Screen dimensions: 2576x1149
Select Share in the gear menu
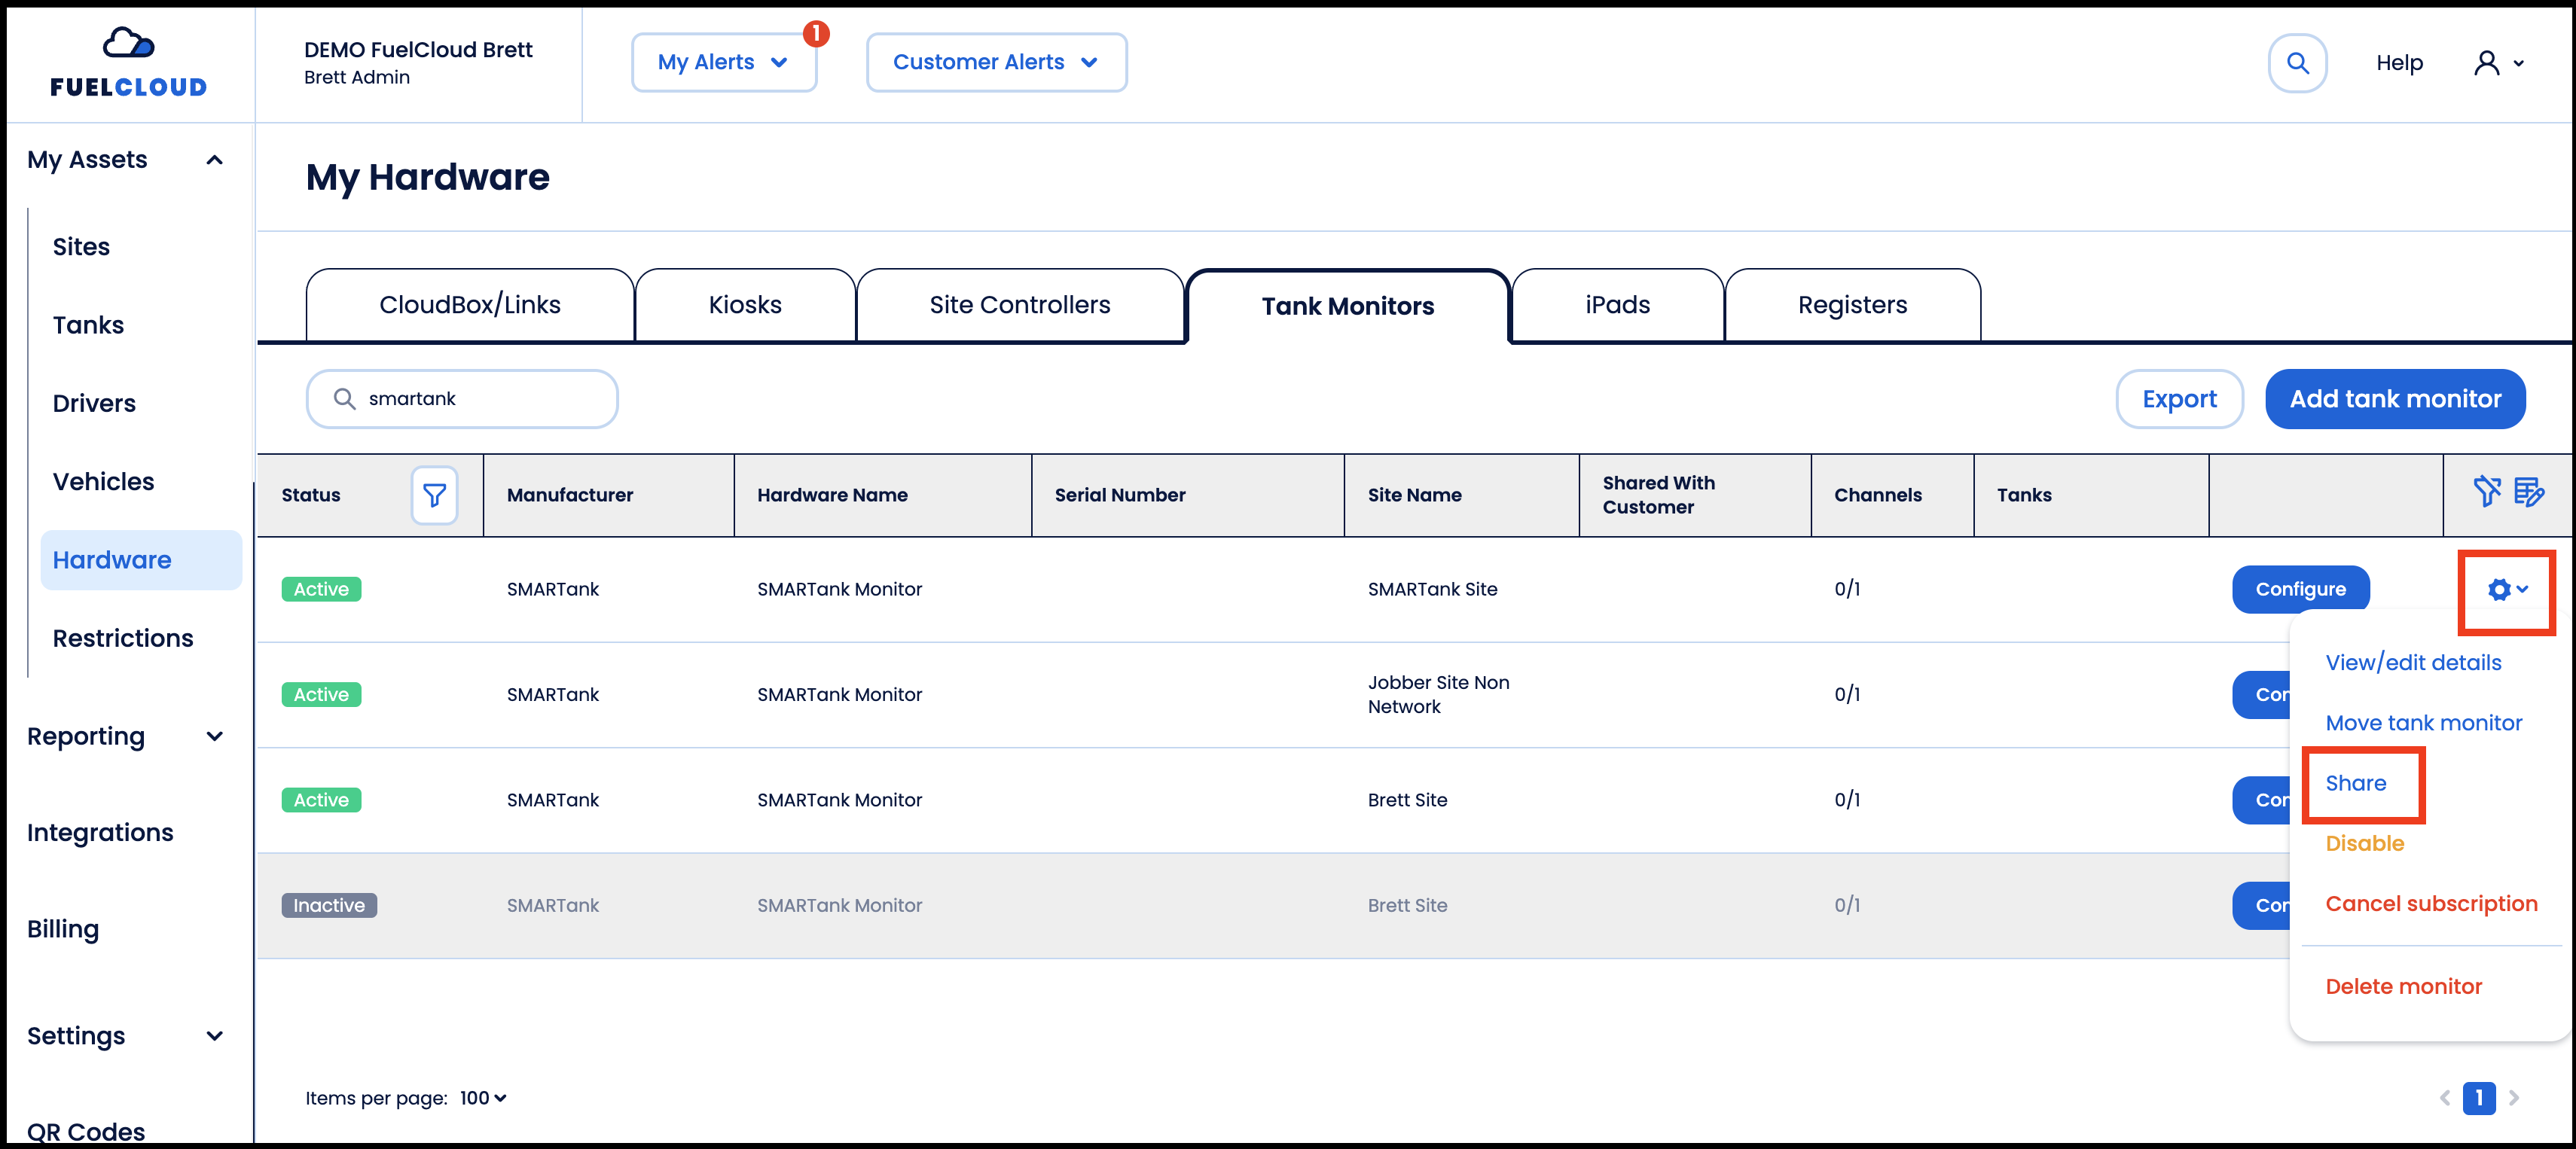point(2355,783)
